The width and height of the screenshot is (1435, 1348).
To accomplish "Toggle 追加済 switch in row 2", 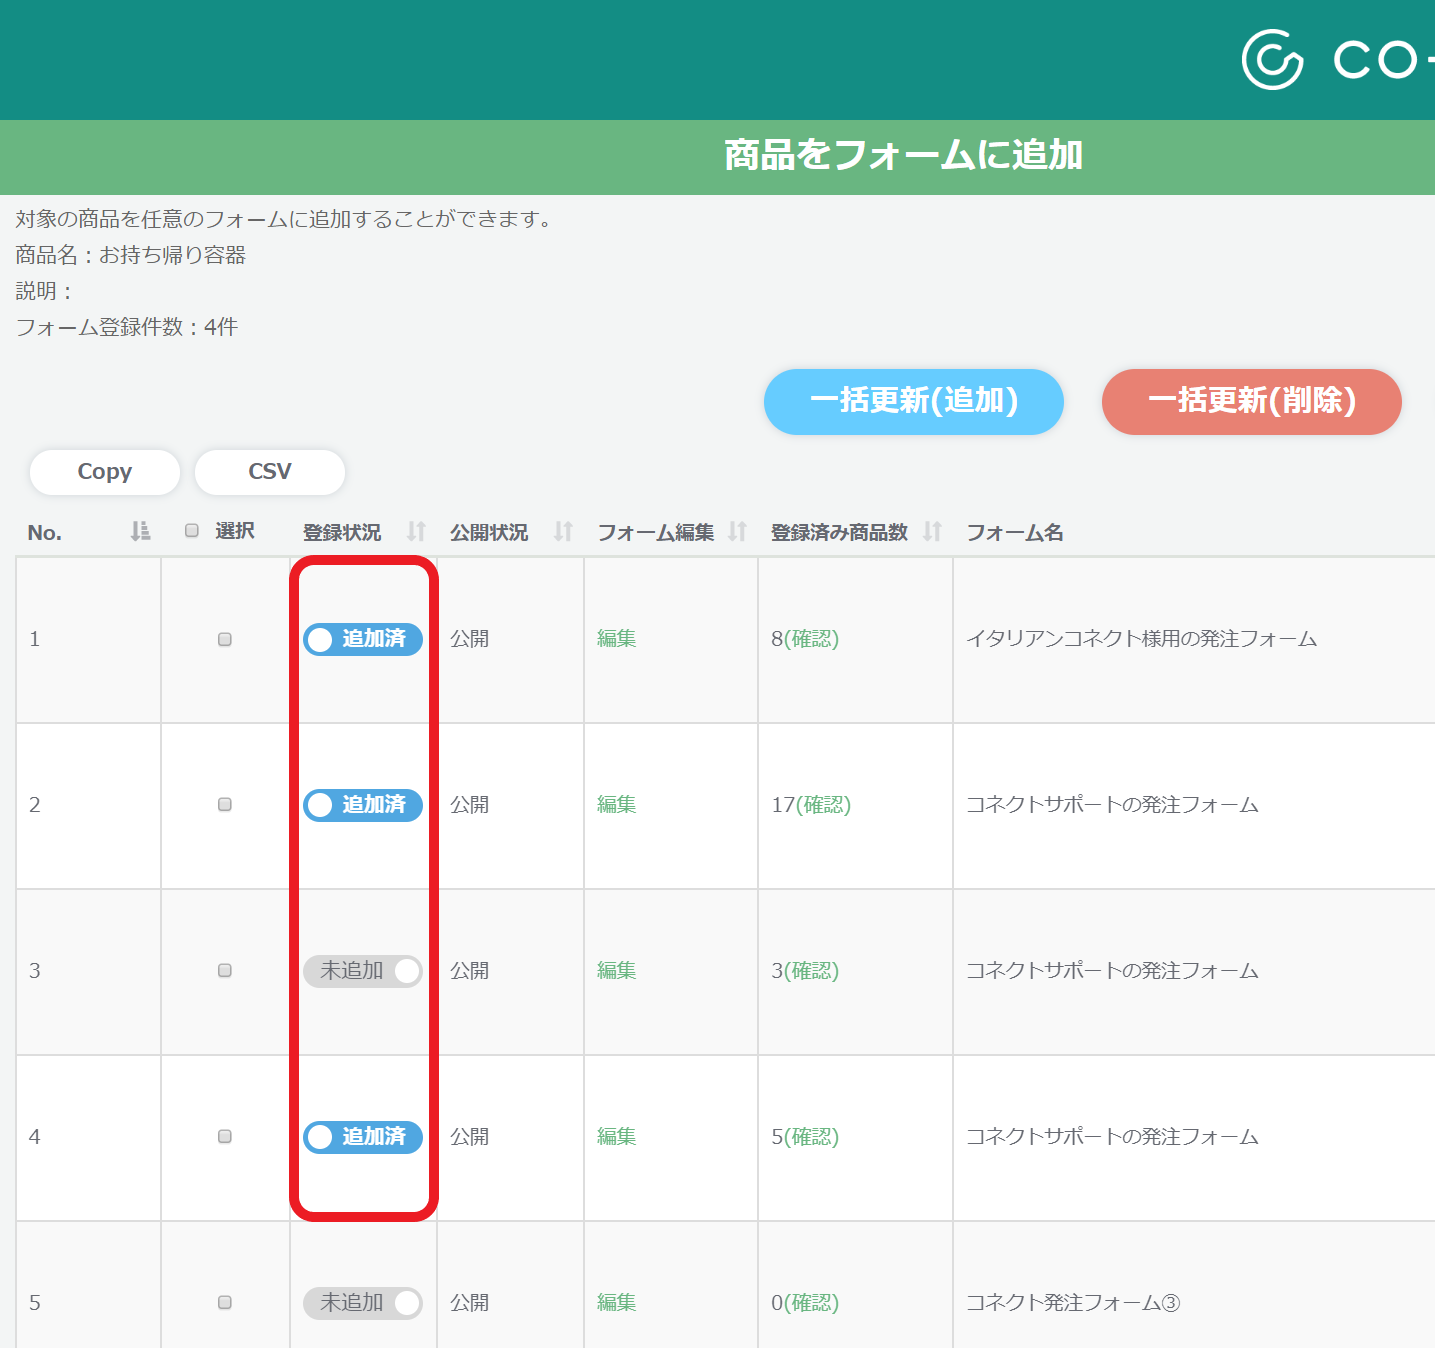I will (363, 805).
